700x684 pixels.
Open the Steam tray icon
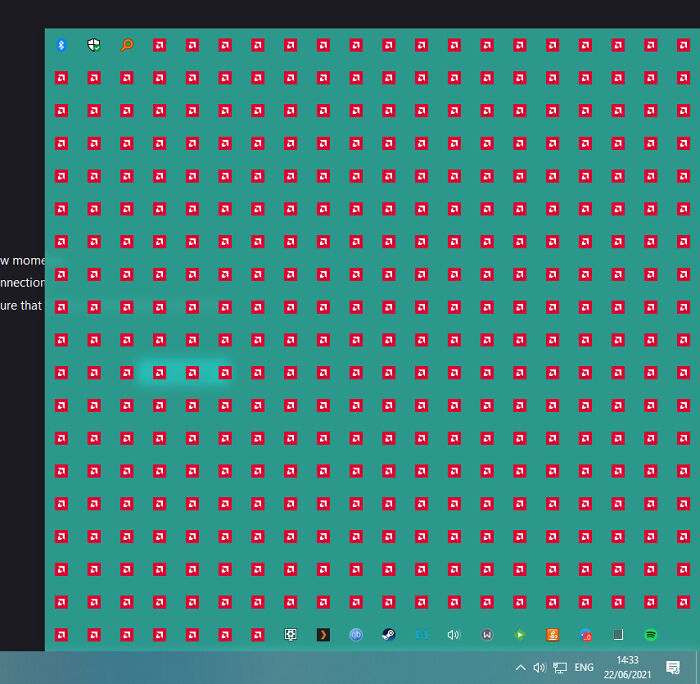coord(388,634)
